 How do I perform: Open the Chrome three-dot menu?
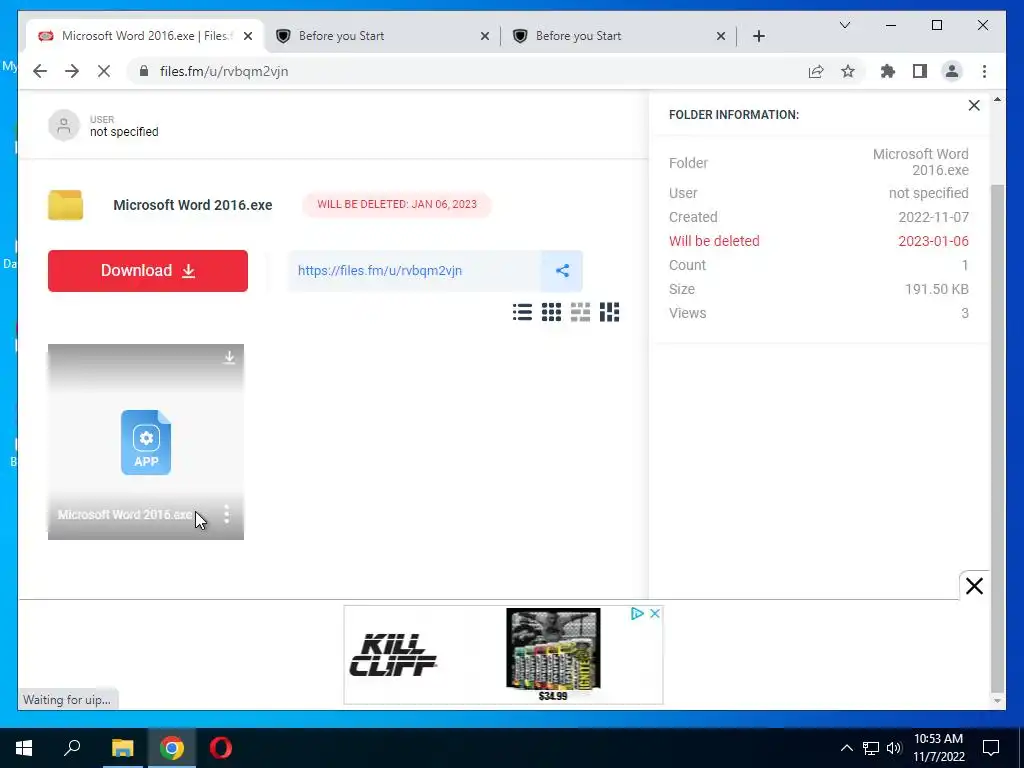pyautogui.click(x=984, y=71)
